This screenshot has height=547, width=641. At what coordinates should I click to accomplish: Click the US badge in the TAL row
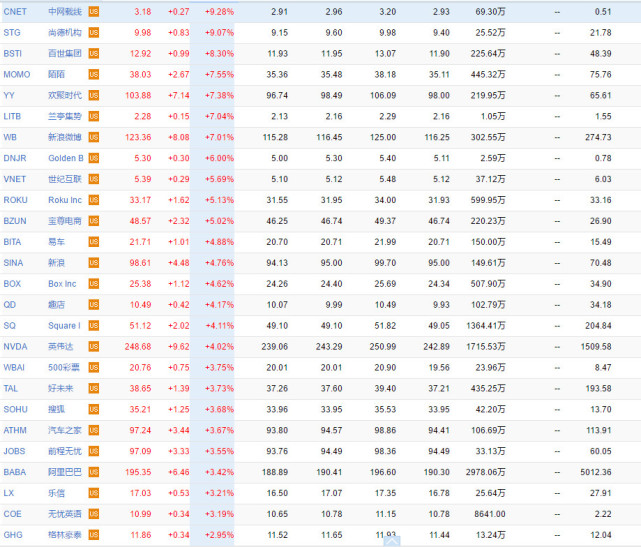[x=94, y=388]
